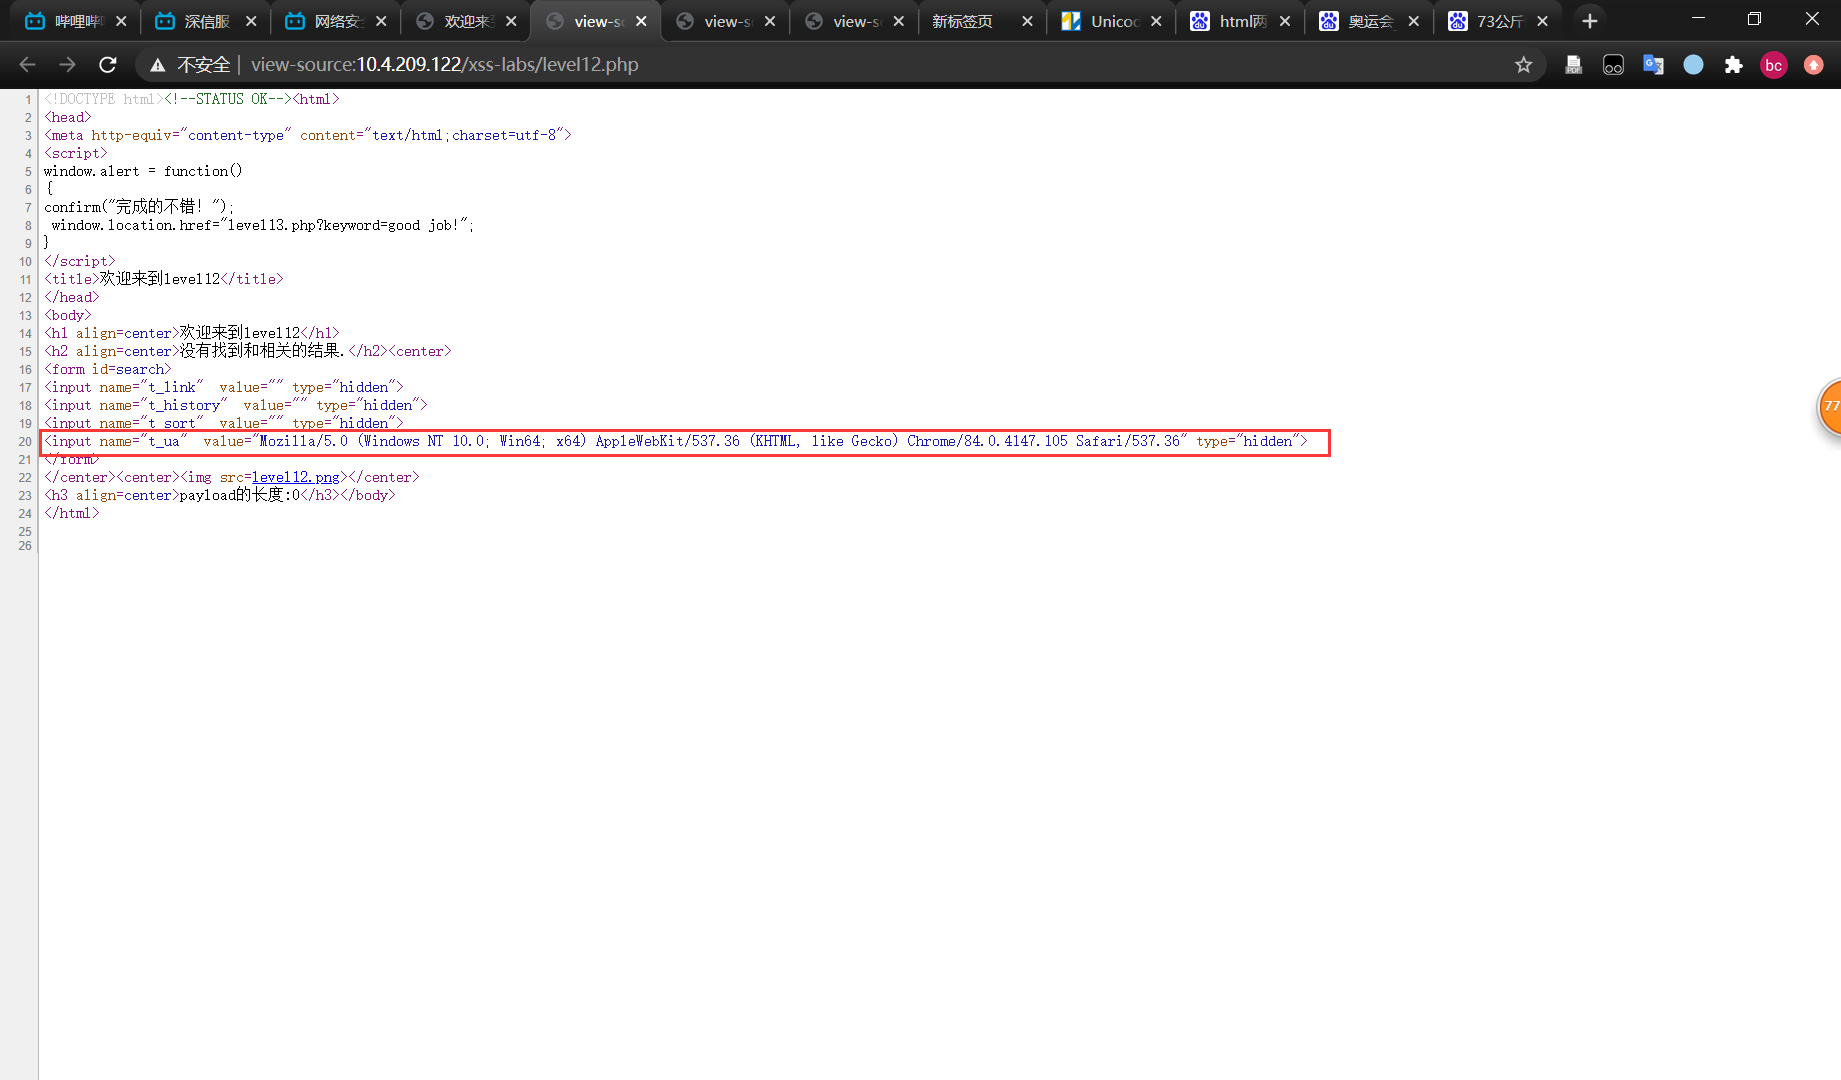Go back to the previous page
The height and width of the screenshot is (1080, 1841).
click(x=27, y=65)
